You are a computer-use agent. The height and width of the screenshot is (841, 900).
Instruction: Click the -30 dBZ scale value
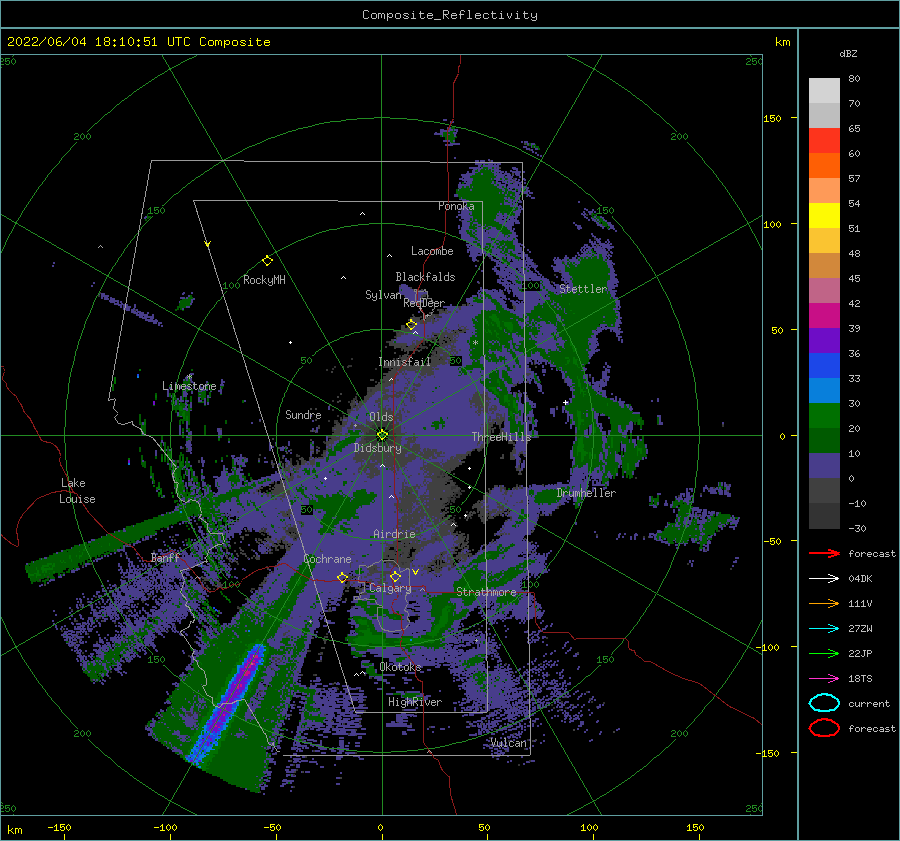point(857,529)
